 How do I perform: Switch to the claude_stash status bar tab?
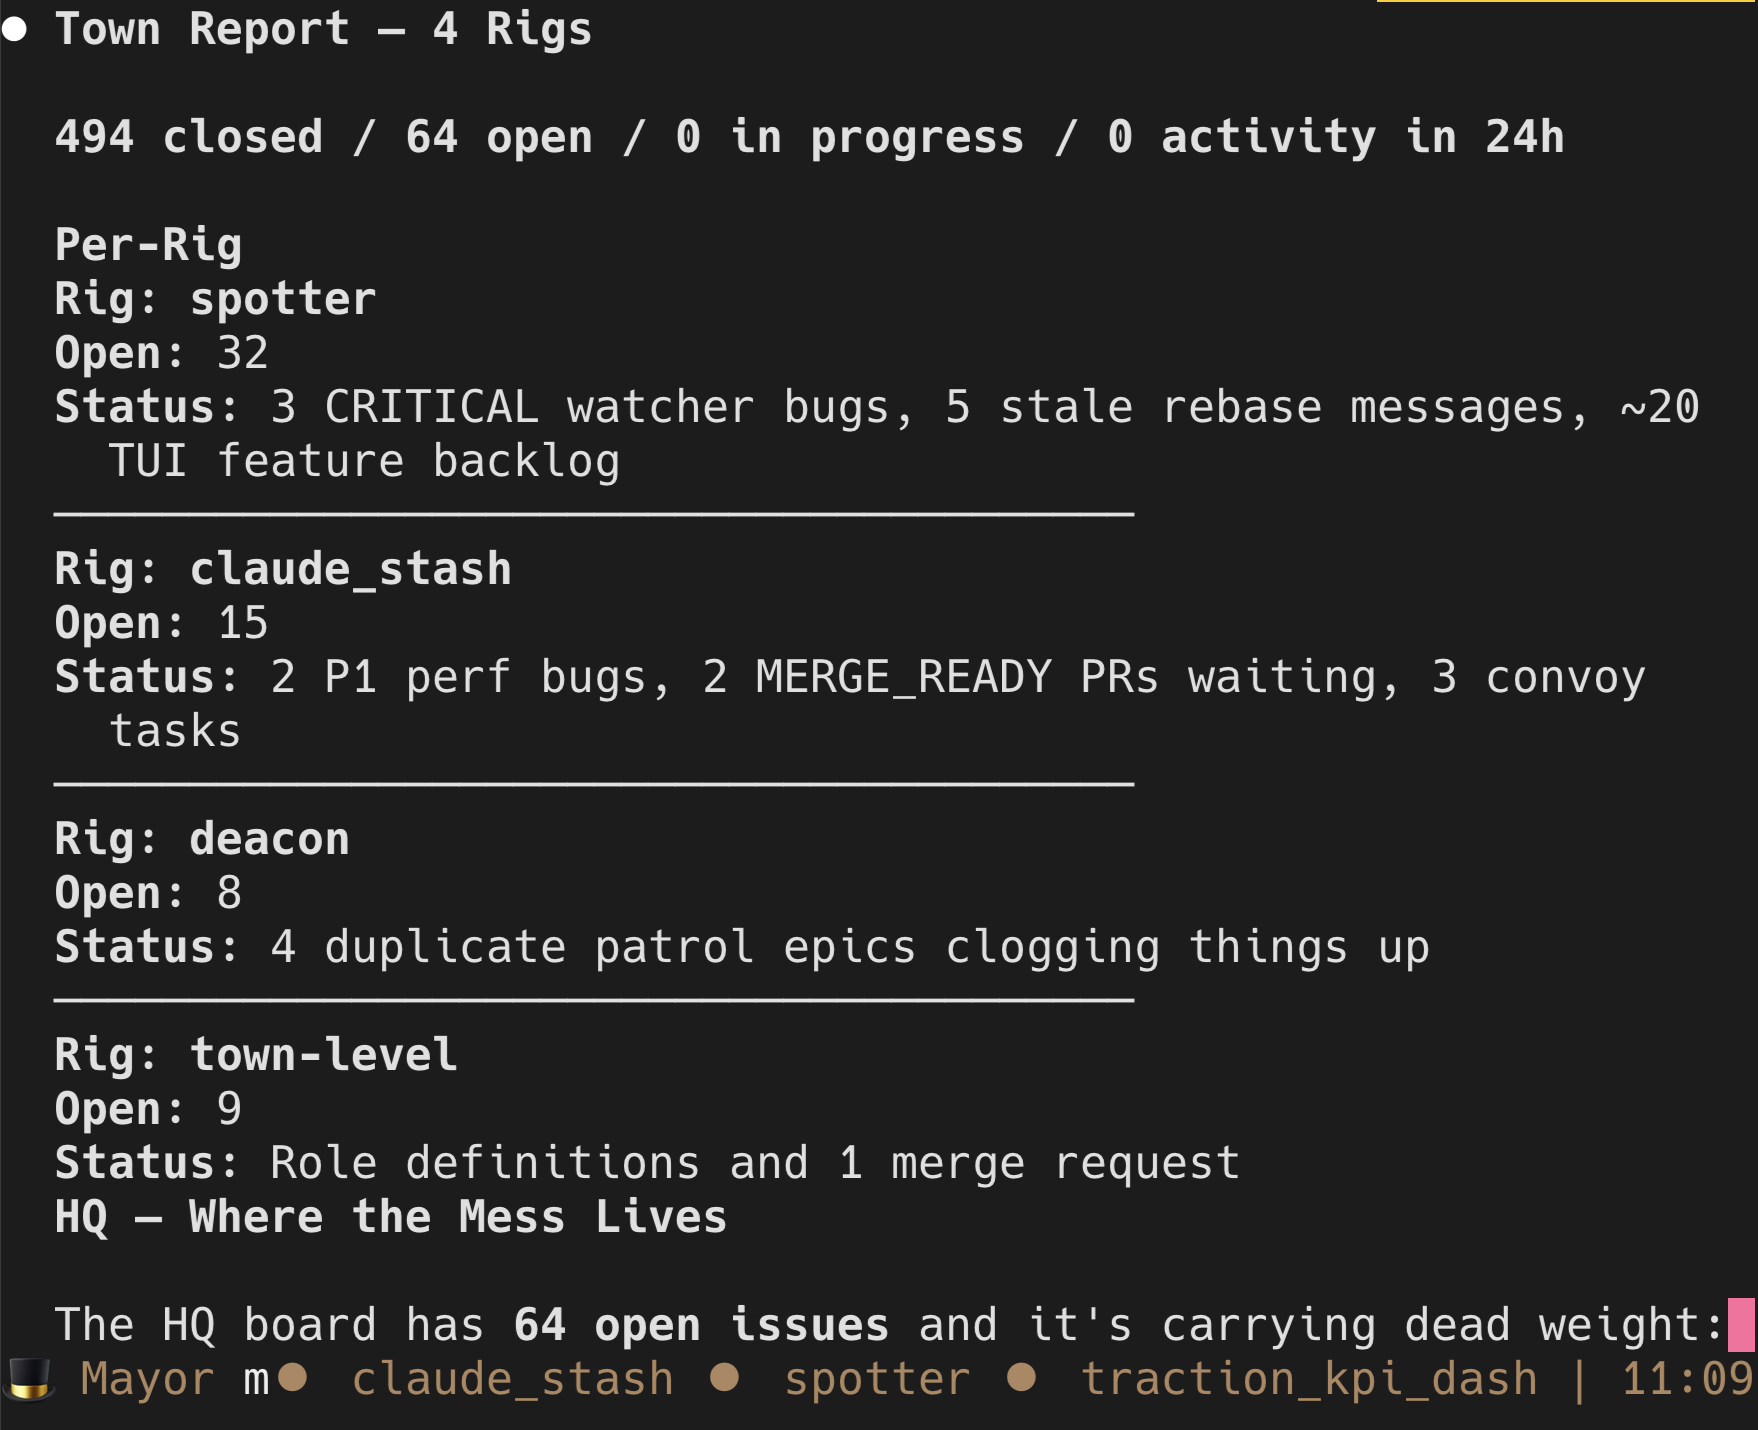point(512,1379)
